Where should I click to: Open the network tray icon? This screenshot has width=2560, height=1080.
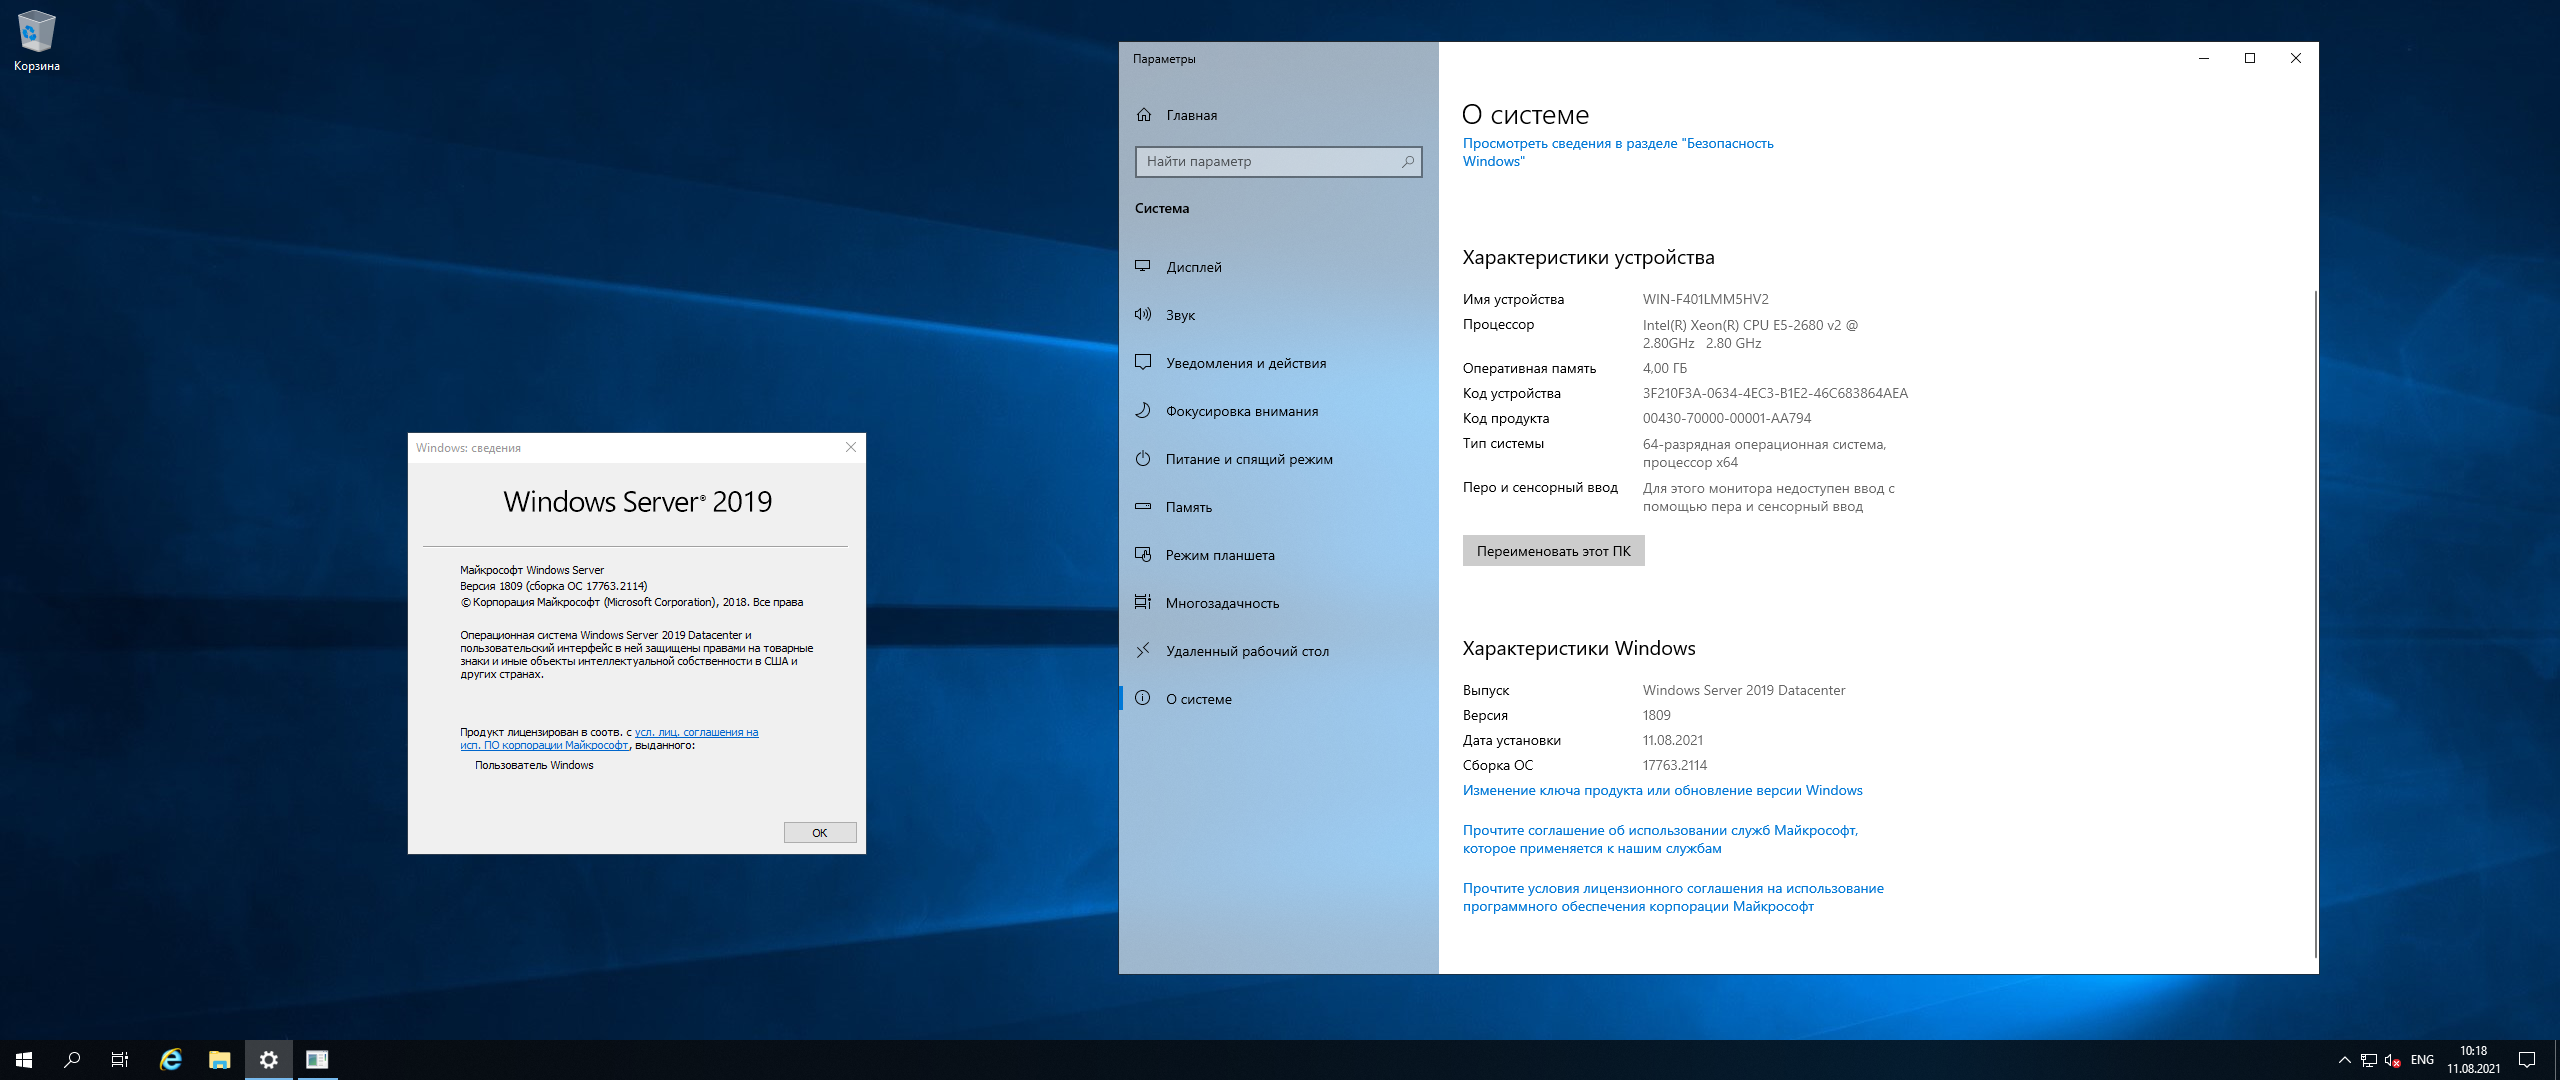2368,1060
